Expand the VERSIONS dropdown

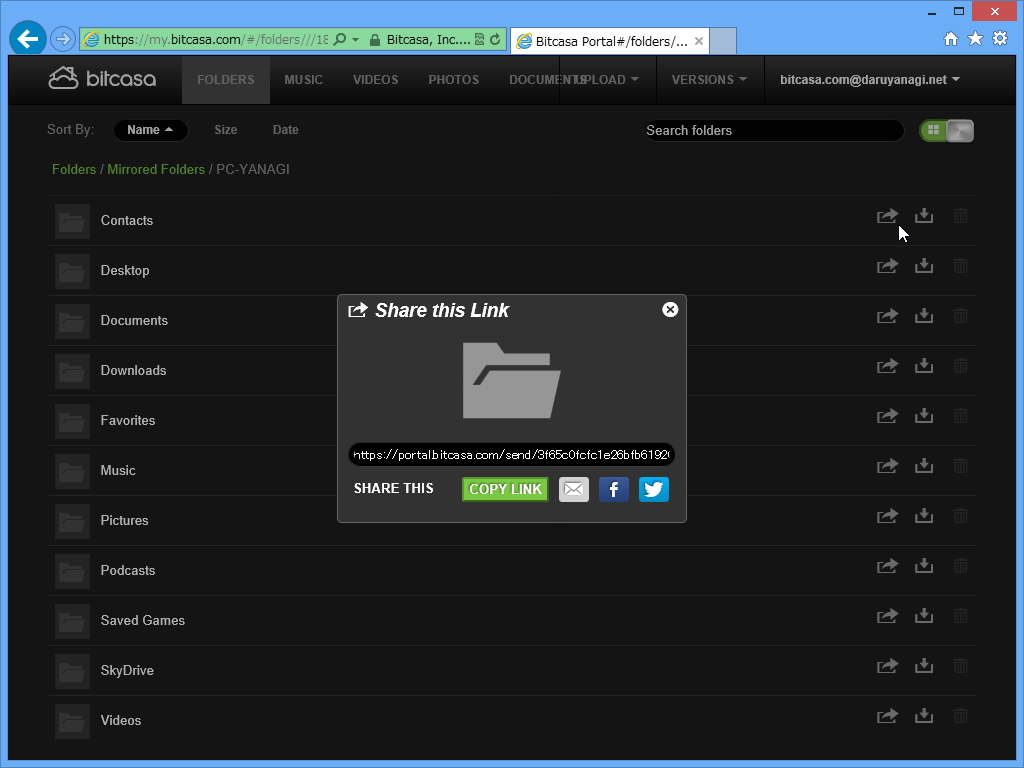[x=710, y=80]
